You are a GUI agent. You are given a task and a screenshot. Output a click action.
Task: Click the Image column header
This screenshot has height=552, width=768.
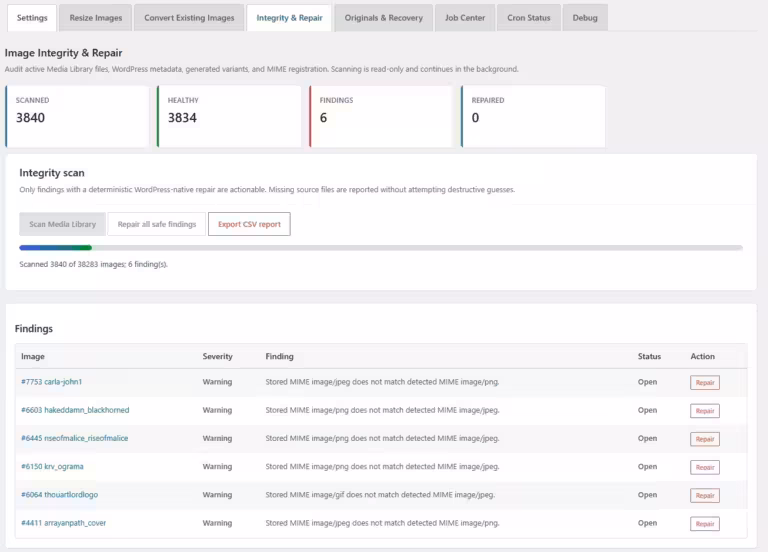tap(33, 356)
